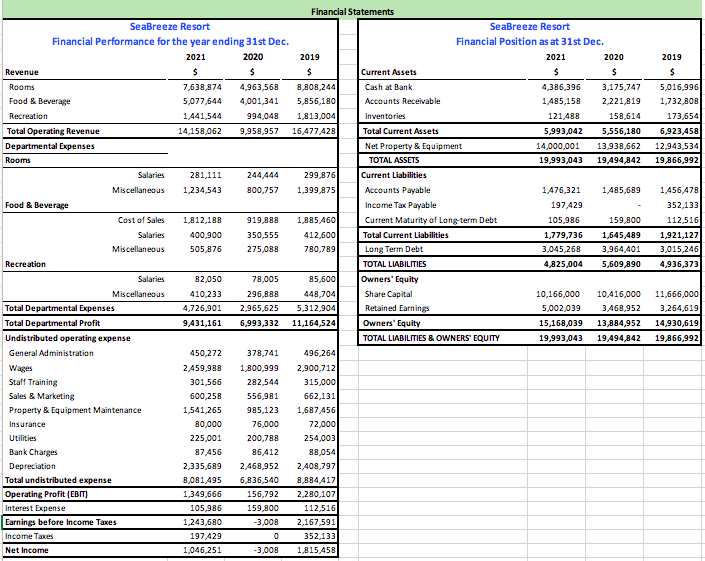Click Interest Expense 2021 value 105,986 in performance table
The image size is (705, 561).
tap(205, 508)
